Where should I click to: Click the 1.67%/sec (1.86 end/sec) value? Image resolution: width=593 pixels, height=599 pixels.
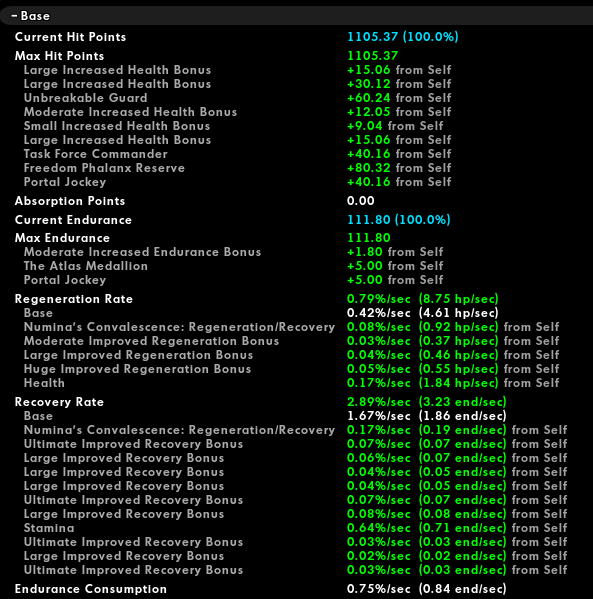(x=426, y=416)
